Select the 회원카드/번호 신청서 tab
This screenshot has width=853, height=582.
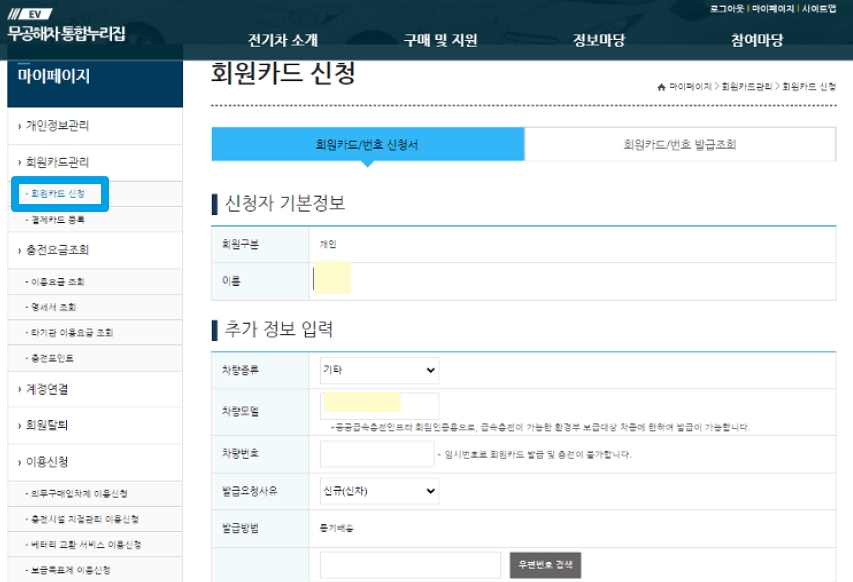click(x=369, y=143)
